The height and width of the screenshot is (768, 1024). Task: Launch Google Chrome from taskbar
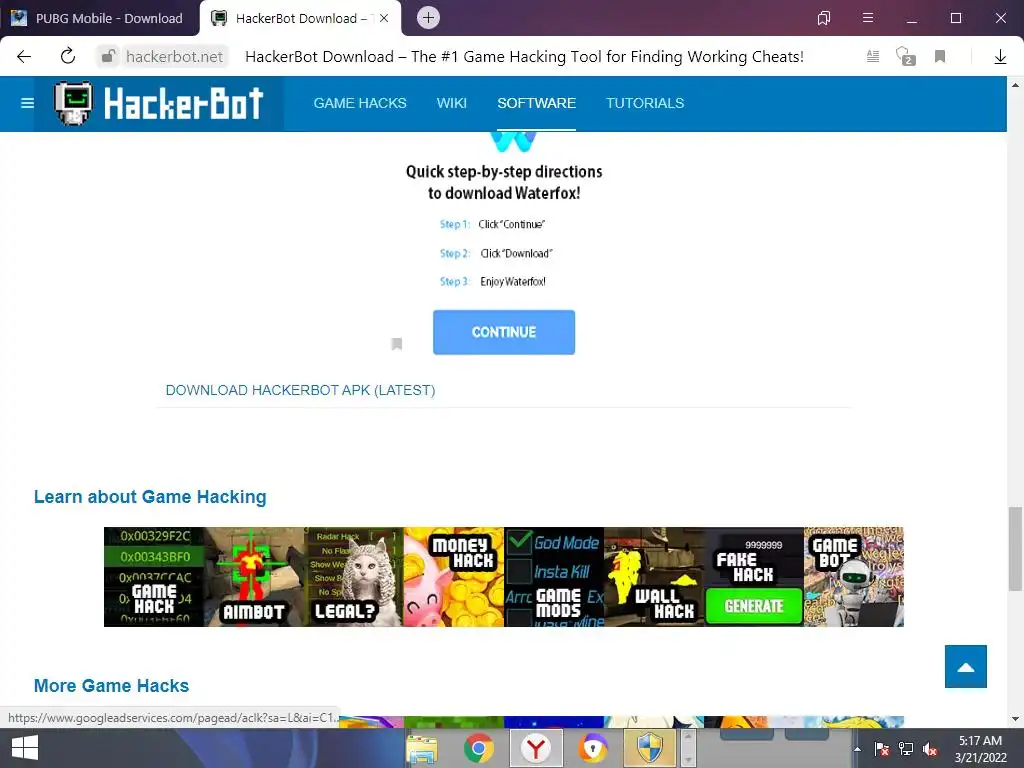click(479, 748)
